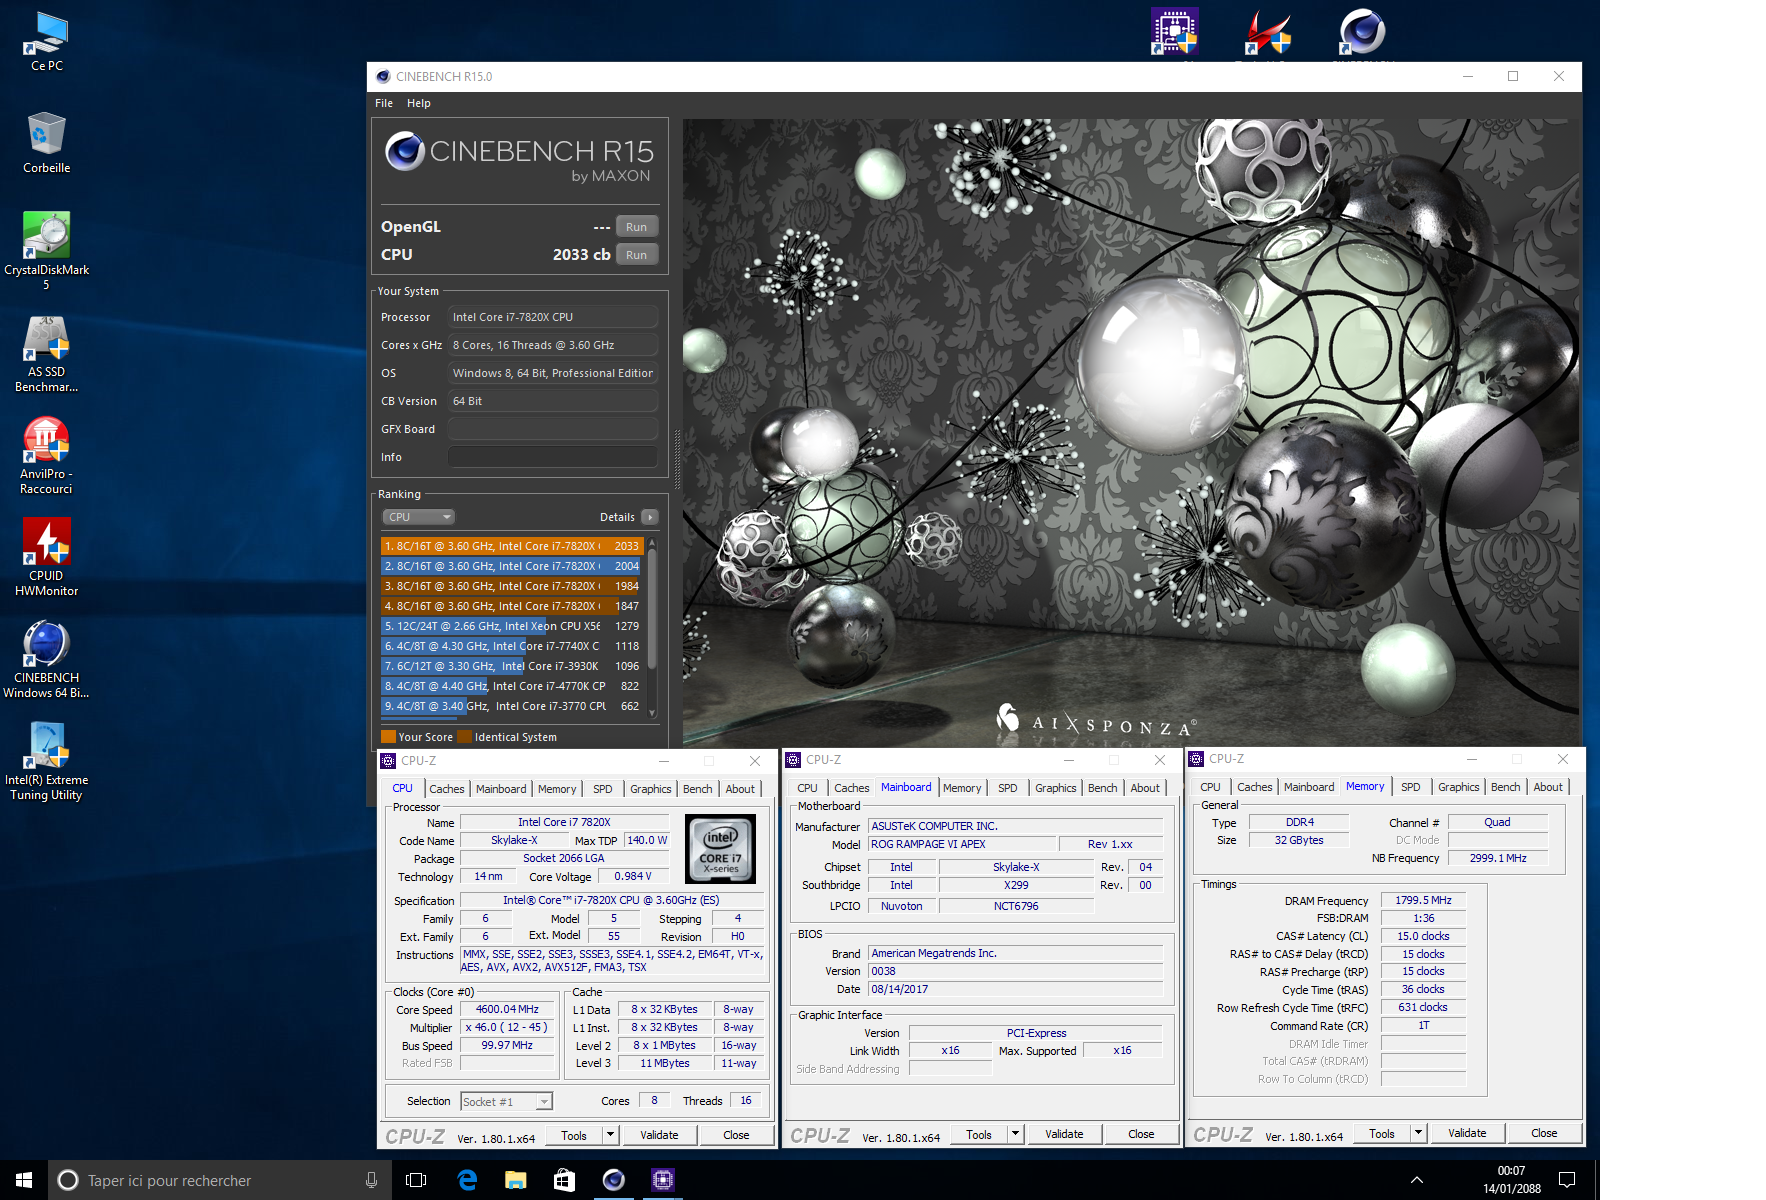Select the Xeon 12C/24T ranking entry

(511, 626)
